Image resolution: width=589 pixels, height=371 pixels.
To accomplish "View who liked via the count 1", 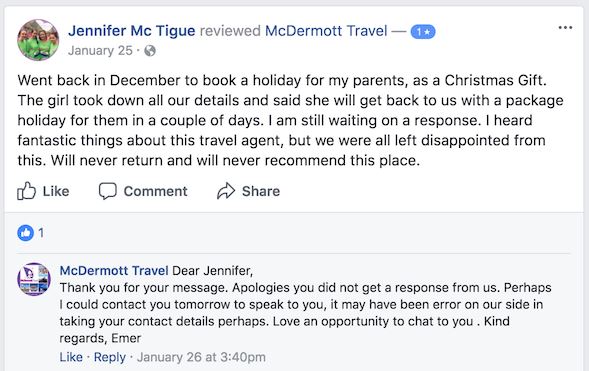I will click(41, 233).
